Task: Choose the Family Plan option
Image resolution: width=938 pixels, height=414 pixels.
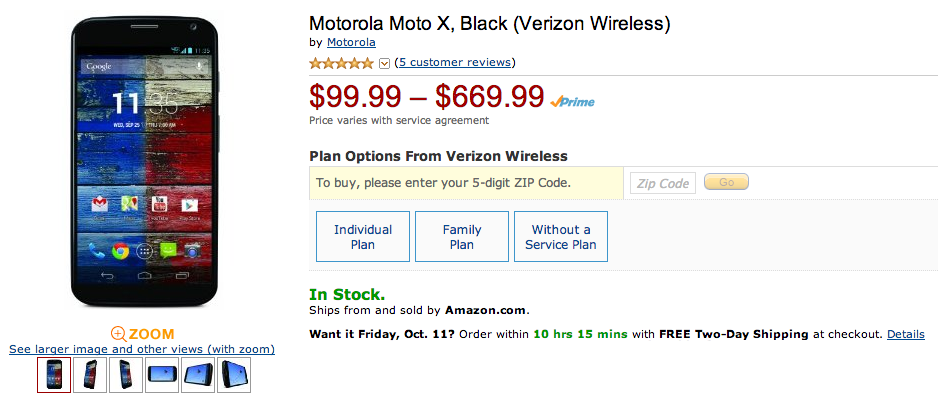Action: (x=461, y=237)
